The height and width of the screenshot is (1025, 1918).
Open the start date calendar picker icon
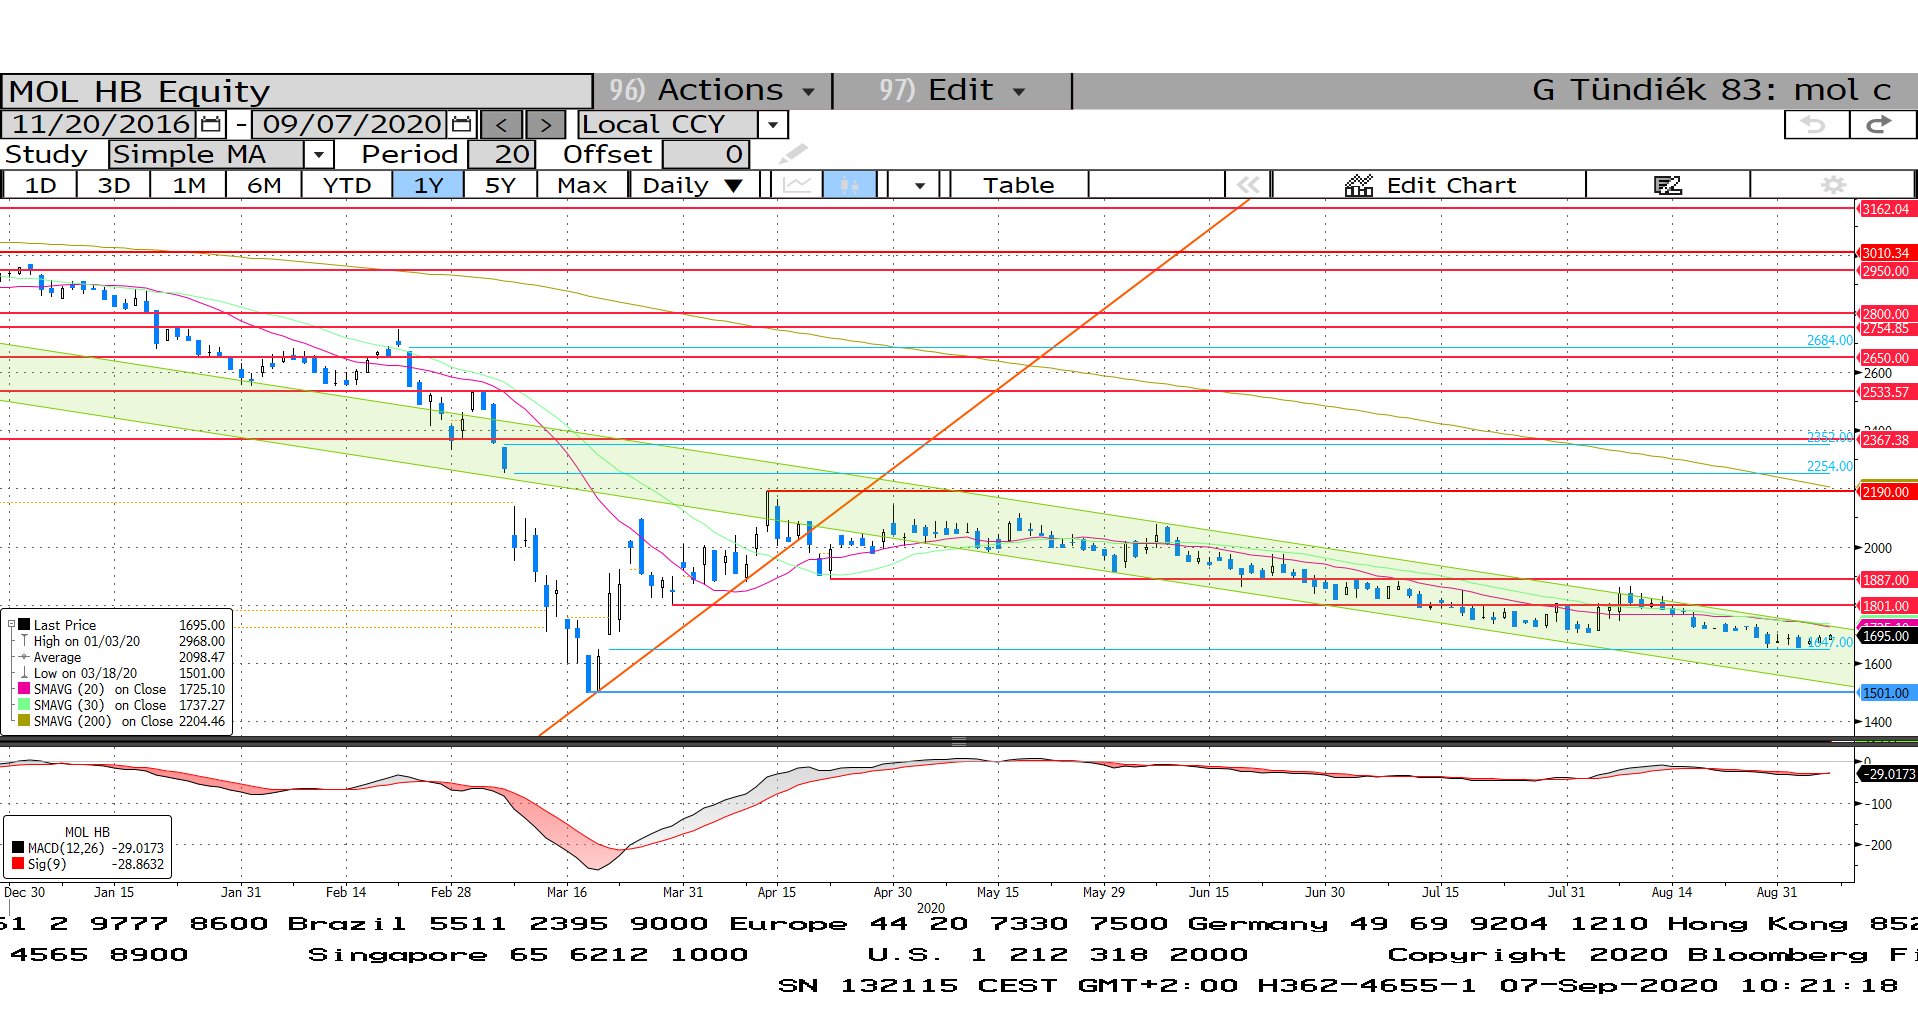(x=211, y=124)
